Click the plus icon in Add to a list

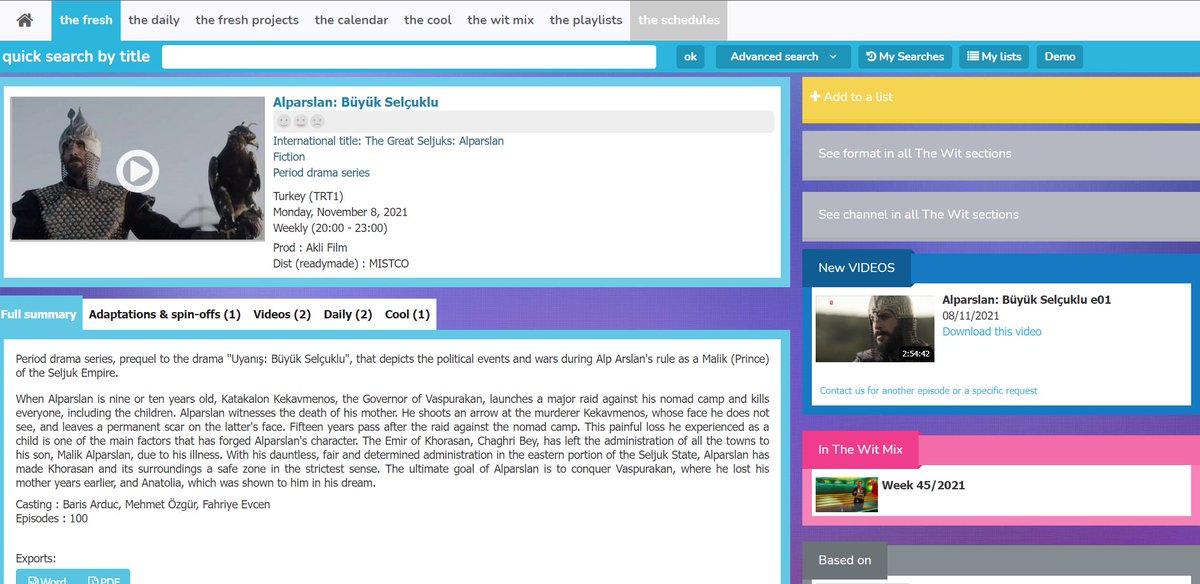point(815,97)
